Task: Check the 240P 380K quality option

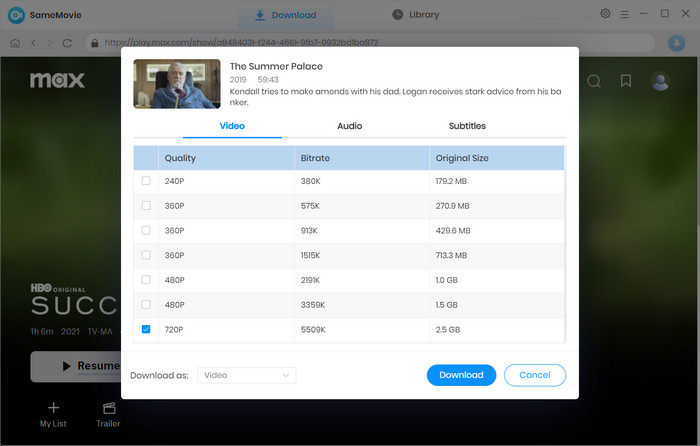Action: [146, 181]
